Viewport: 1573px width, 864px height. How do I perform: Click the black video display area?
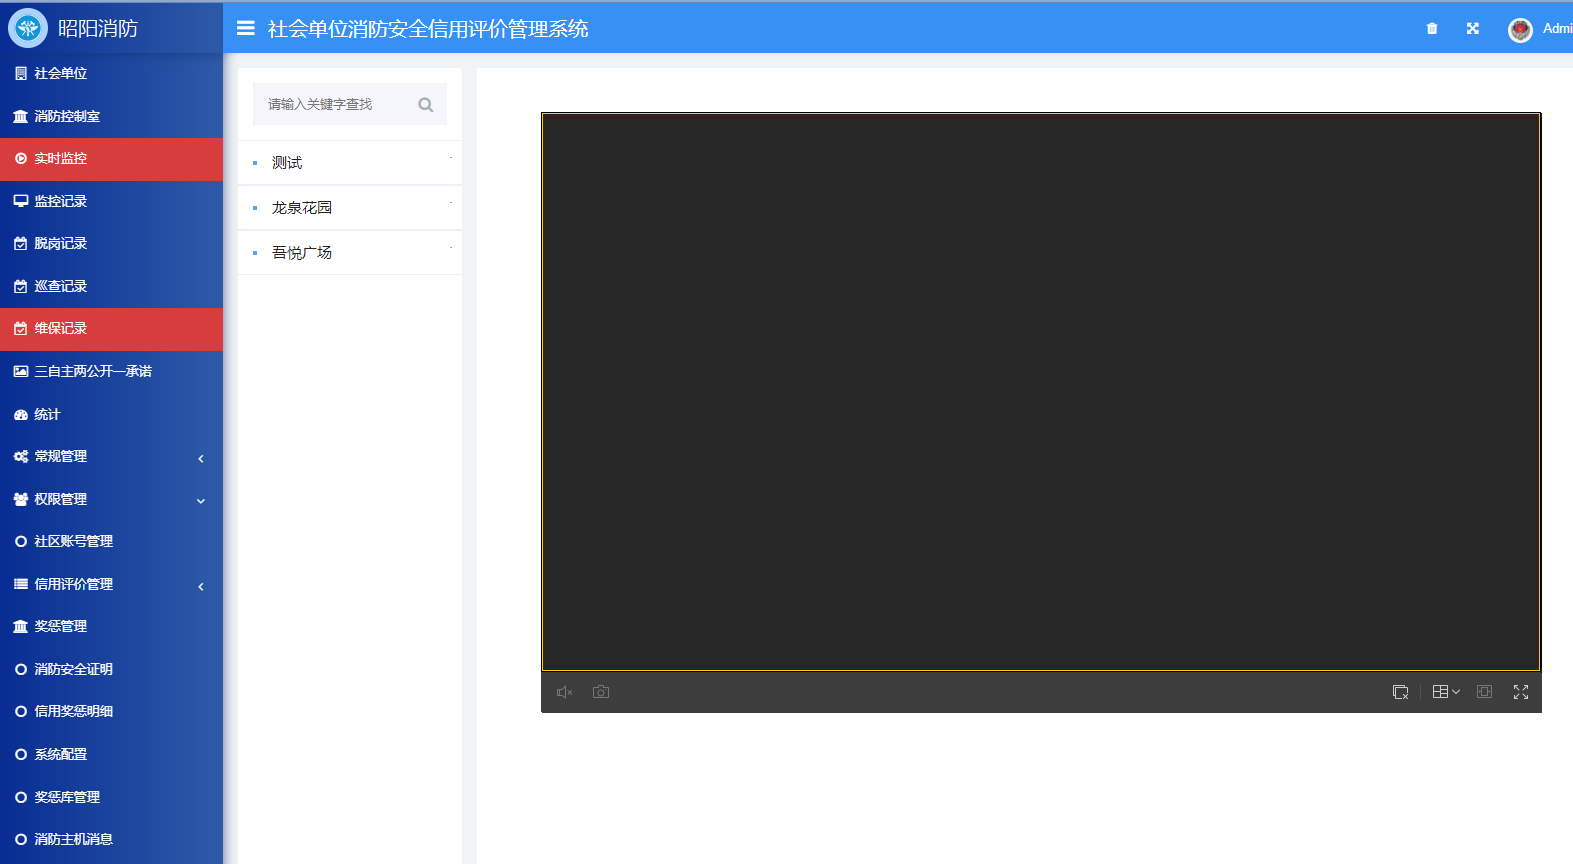point(1041,391)
